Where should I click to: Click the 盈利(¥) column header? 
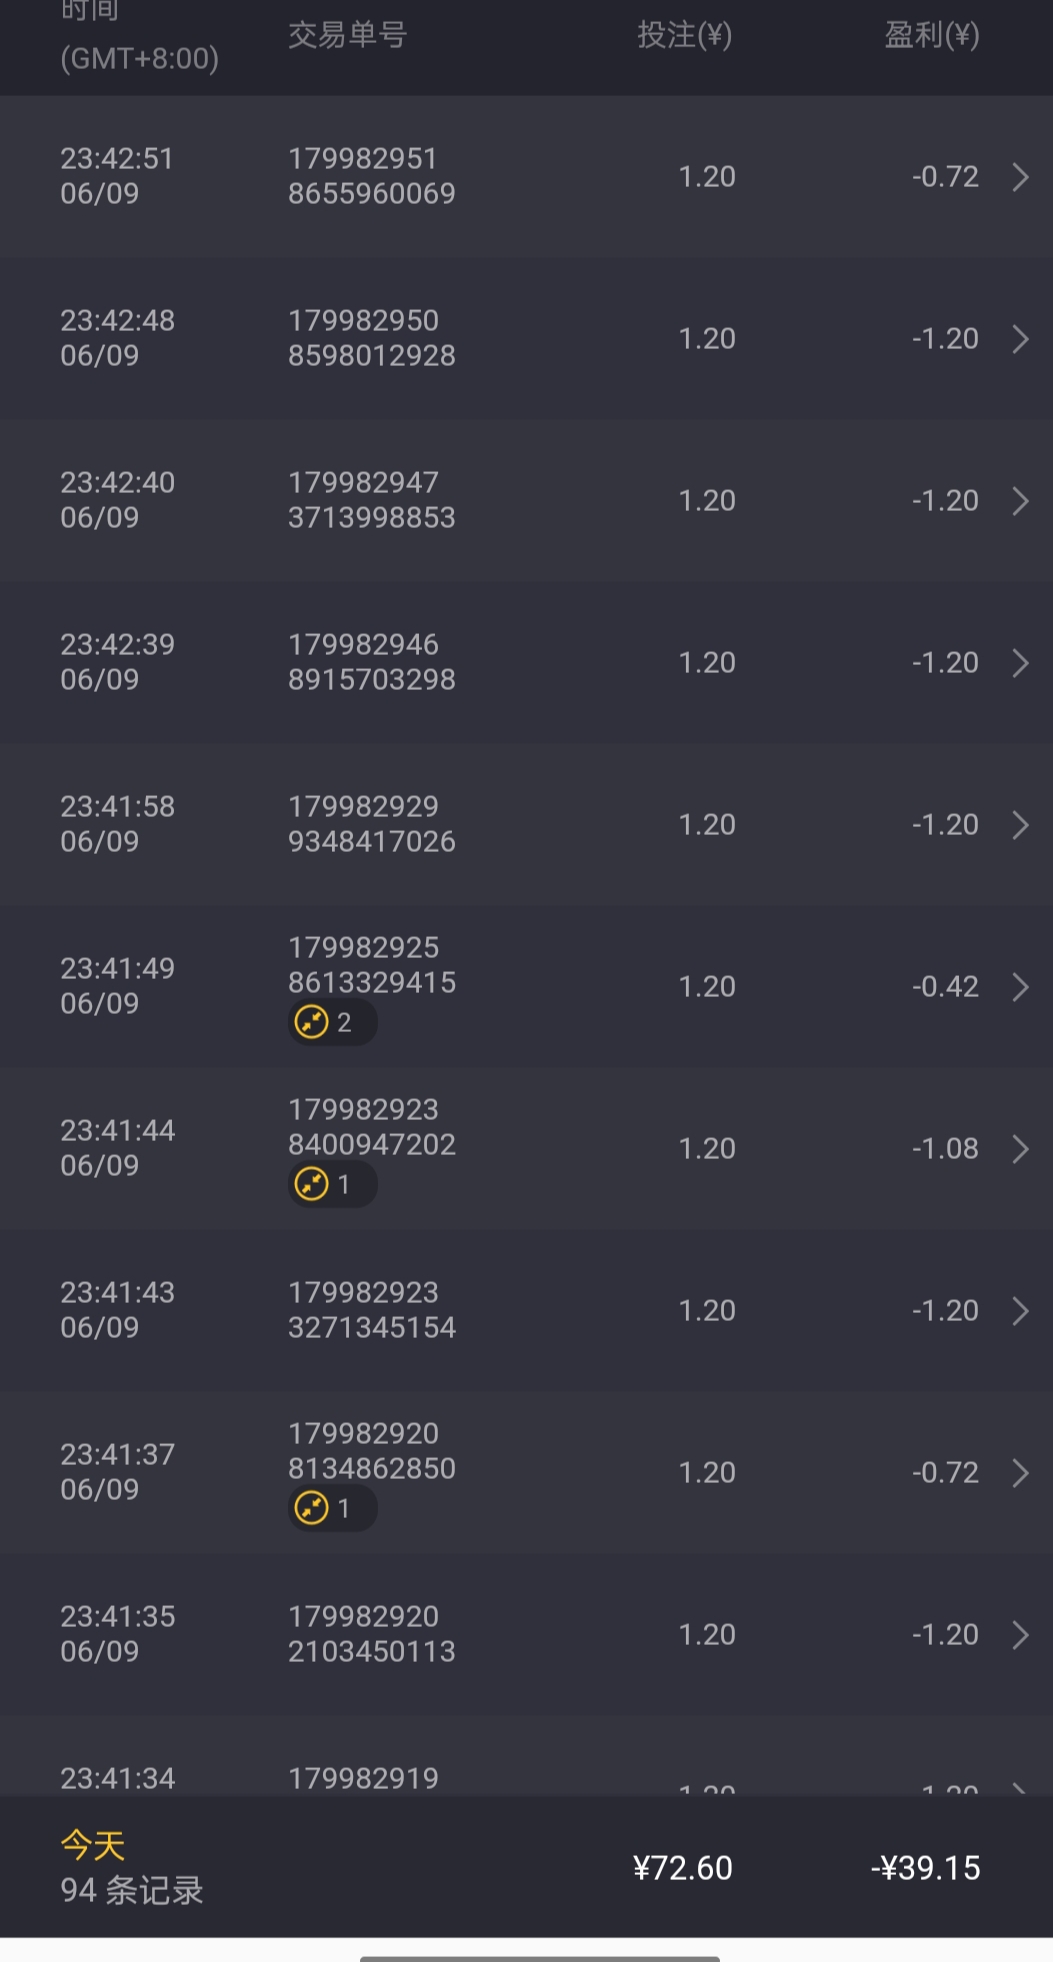click(931, 36)
